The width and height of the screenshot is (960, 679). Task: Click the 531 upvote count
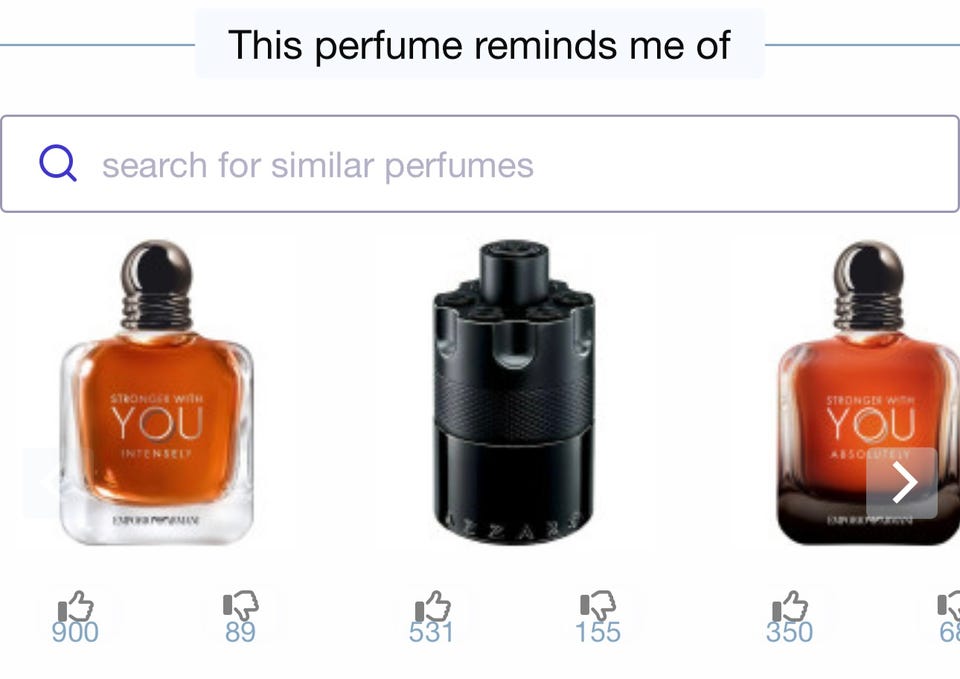432,632
